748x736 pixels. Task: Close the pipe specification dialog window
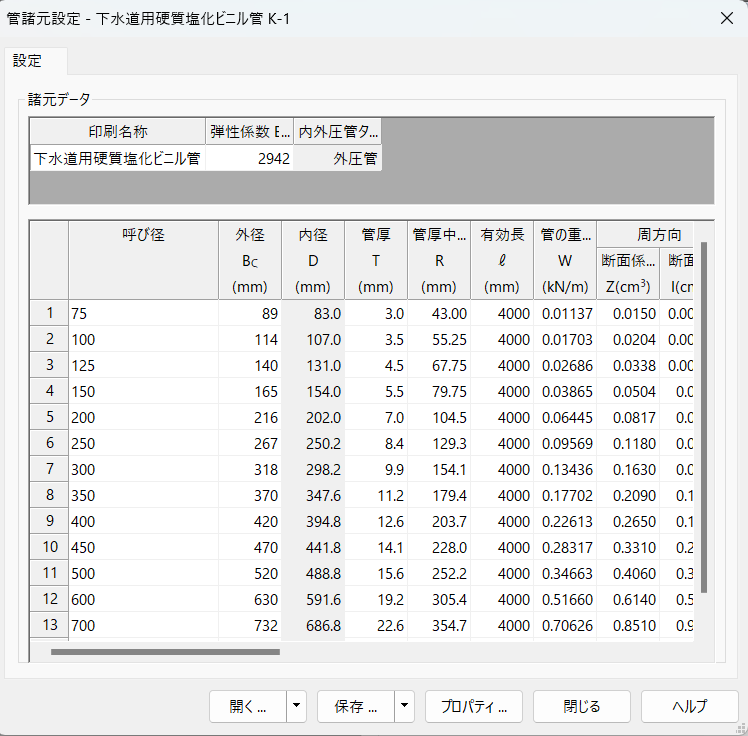click(725, 19)
